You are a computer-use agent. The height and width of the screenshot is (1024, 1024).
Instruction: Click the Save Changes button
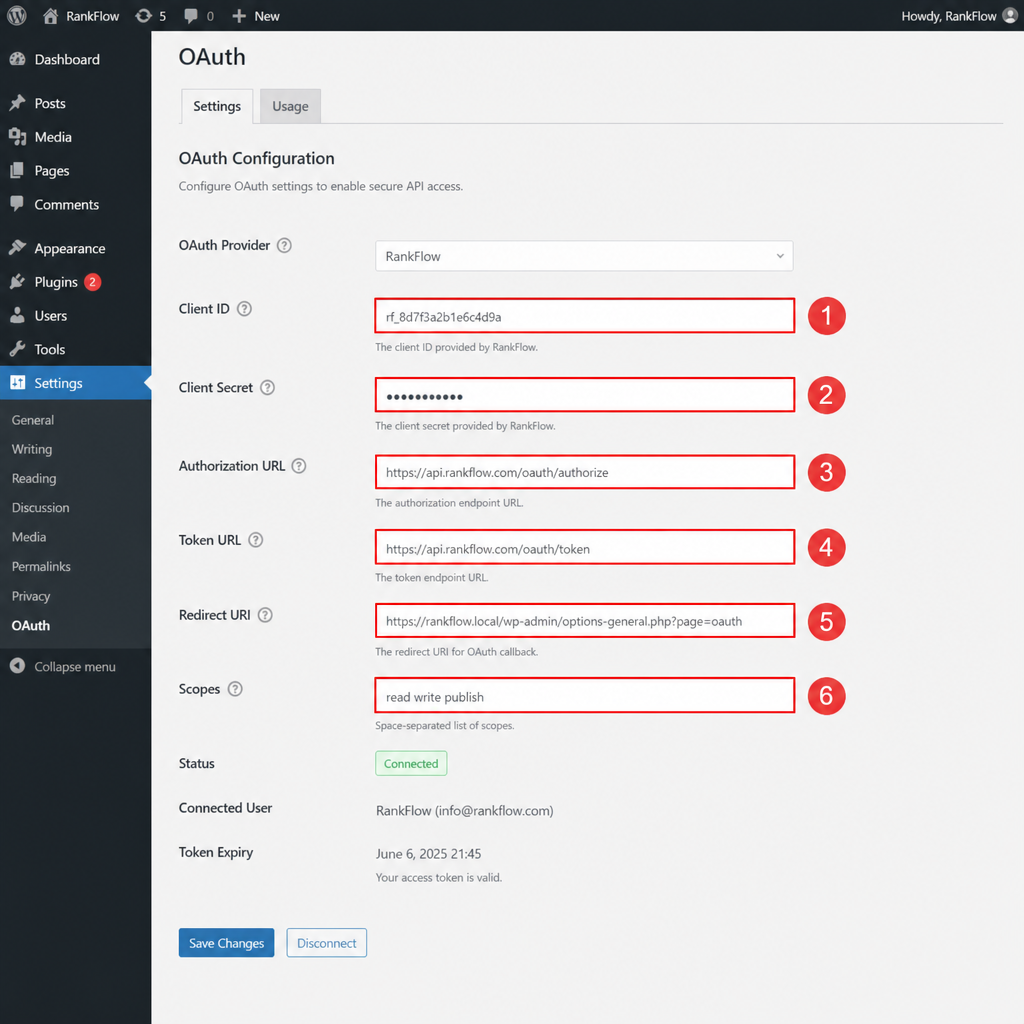pos(227,943)
